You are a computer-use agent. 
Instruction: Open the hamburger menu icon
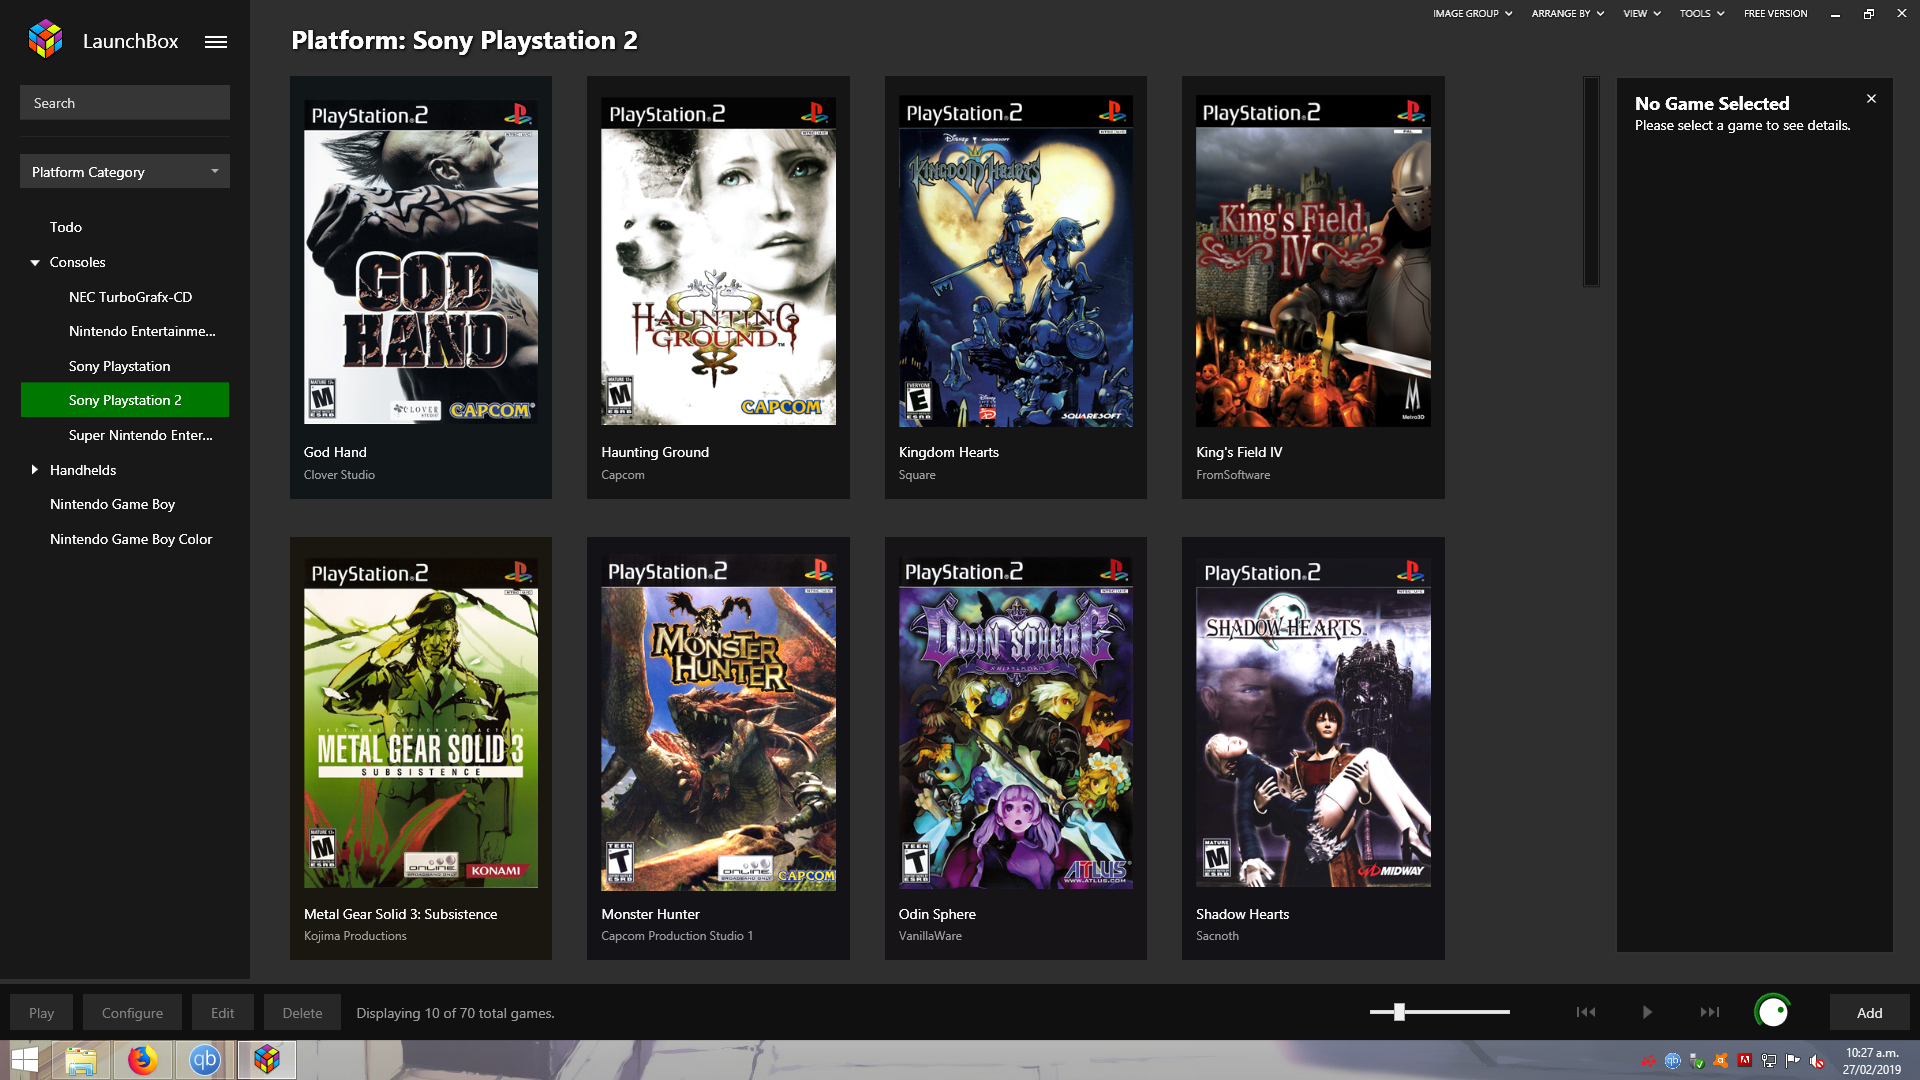pyautogui.click(x=216, y=42)
